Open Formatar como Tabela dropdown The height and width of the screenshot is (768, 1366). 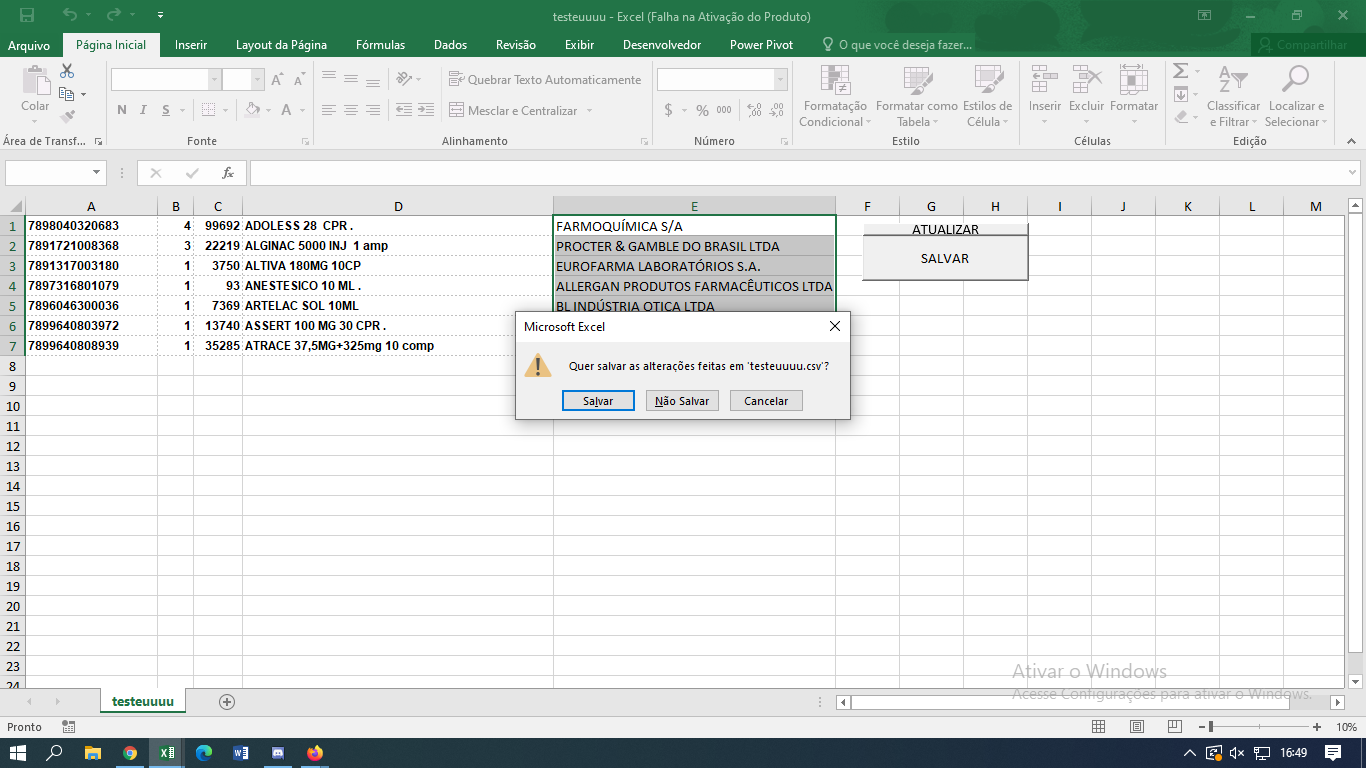pyautogui.click(x=917, y=97)
